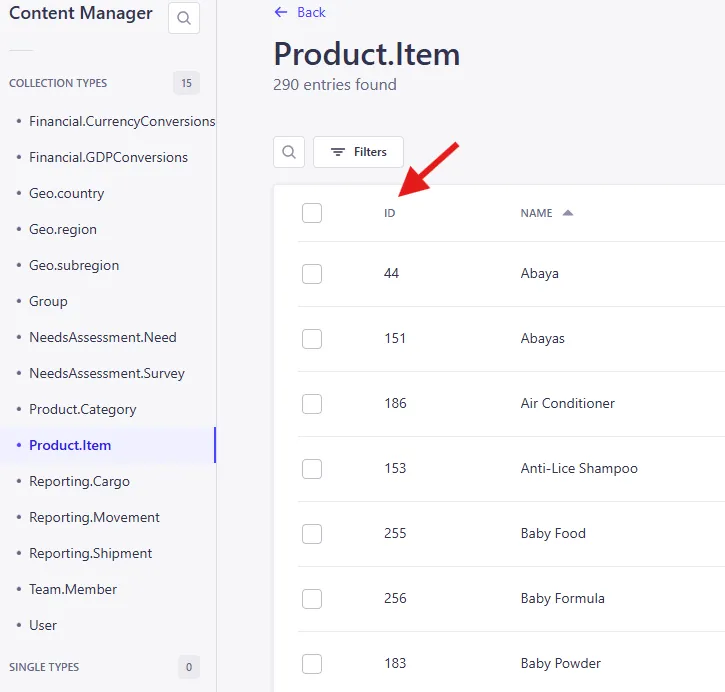Go back using the Back link
This screenshot has height=692, width=725.
click(x=300, y=12)
